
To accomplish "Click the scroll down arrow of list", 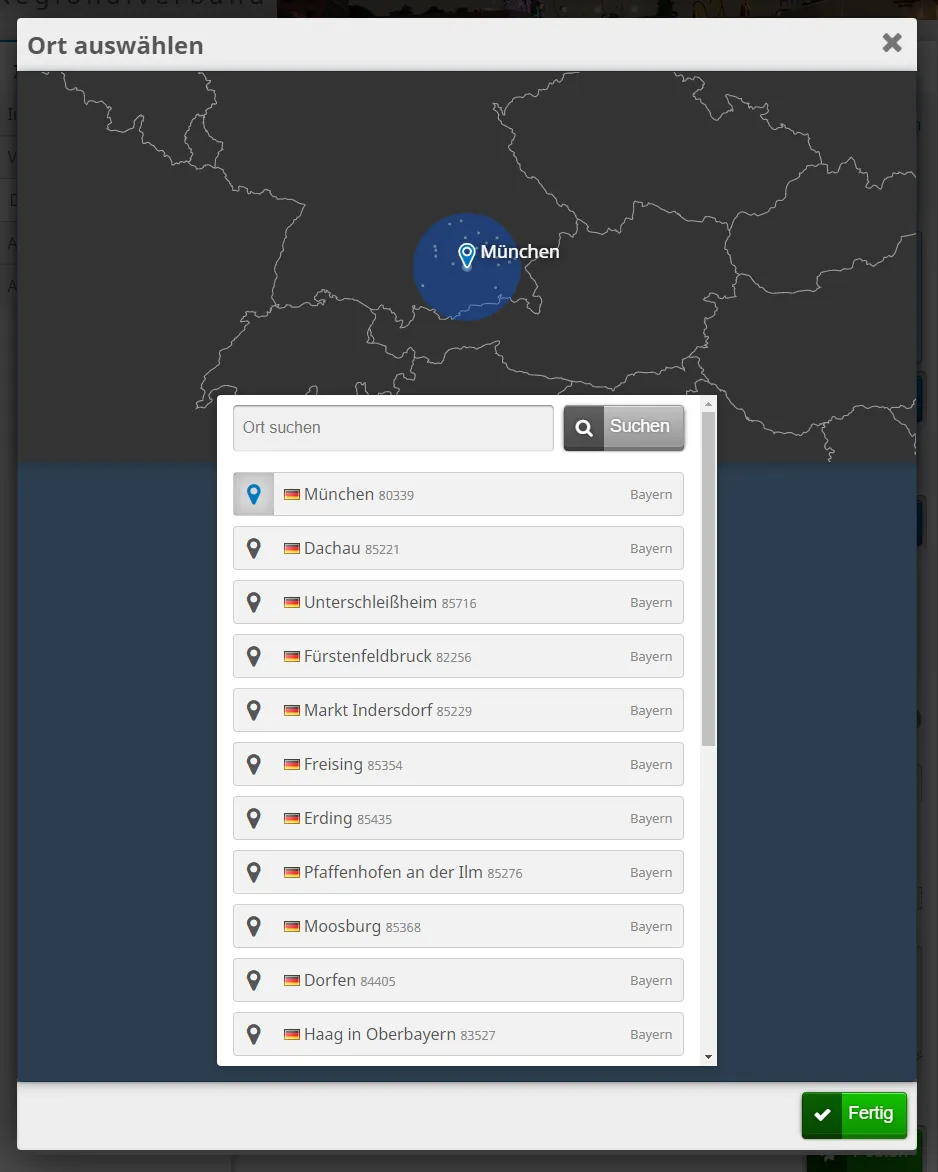I will [708, 1057].
